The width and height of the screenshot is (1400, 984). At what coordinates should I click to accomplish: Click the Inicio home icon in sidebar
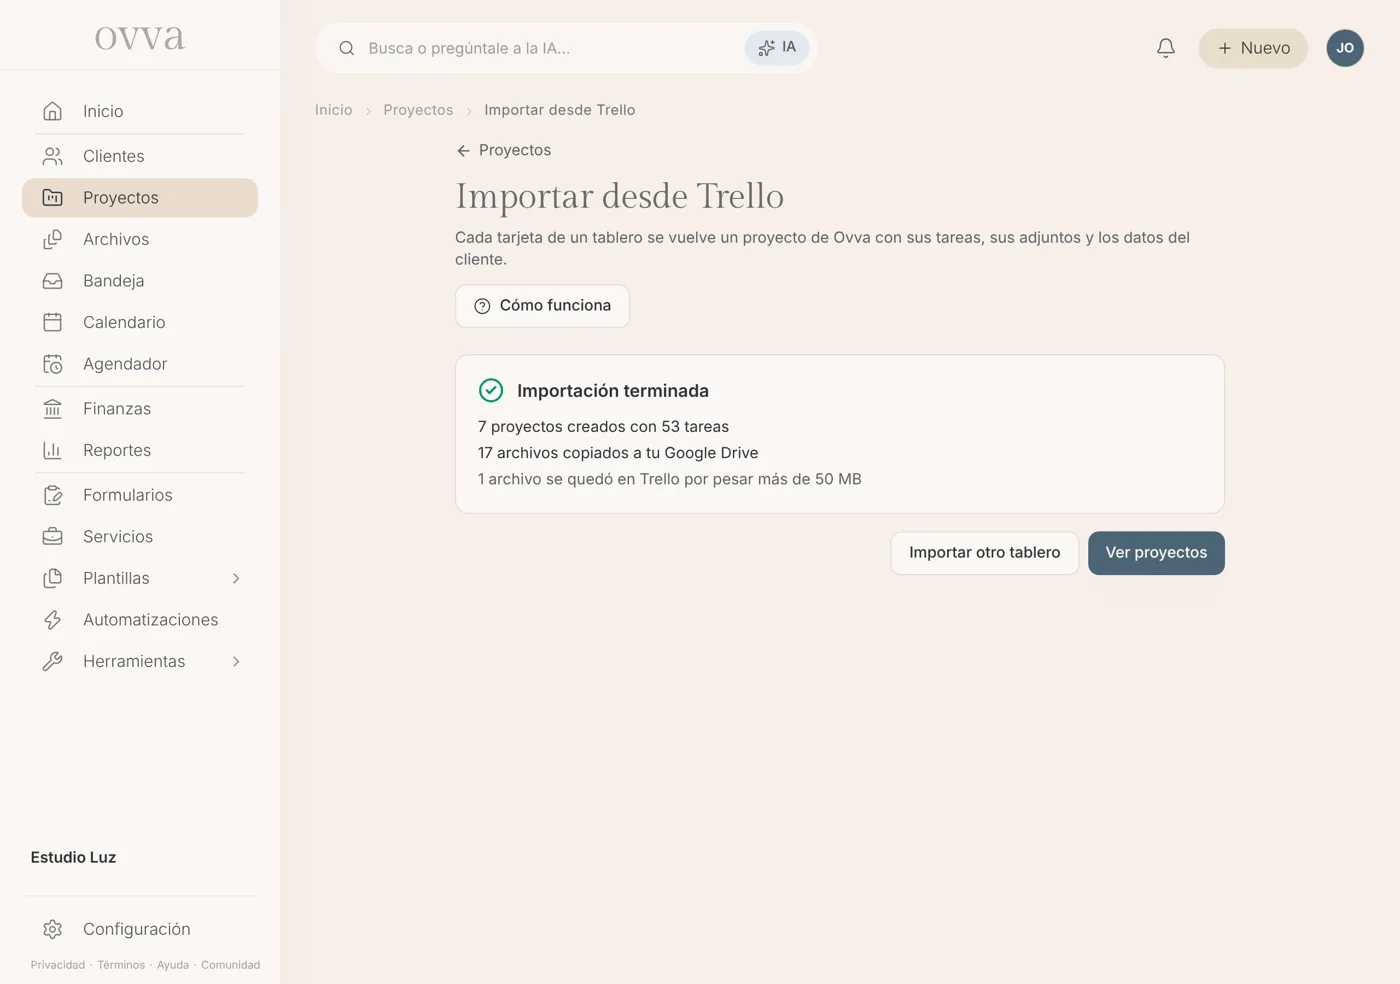(x=53, y=111)
